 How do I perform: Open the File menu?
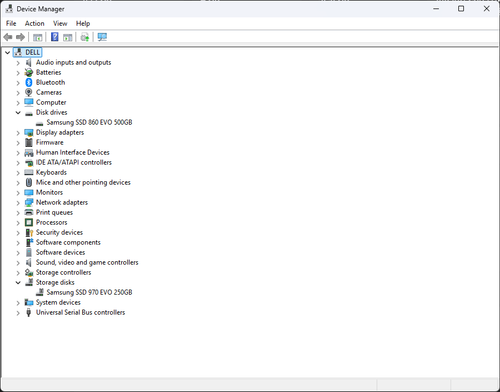click(11, 23)
